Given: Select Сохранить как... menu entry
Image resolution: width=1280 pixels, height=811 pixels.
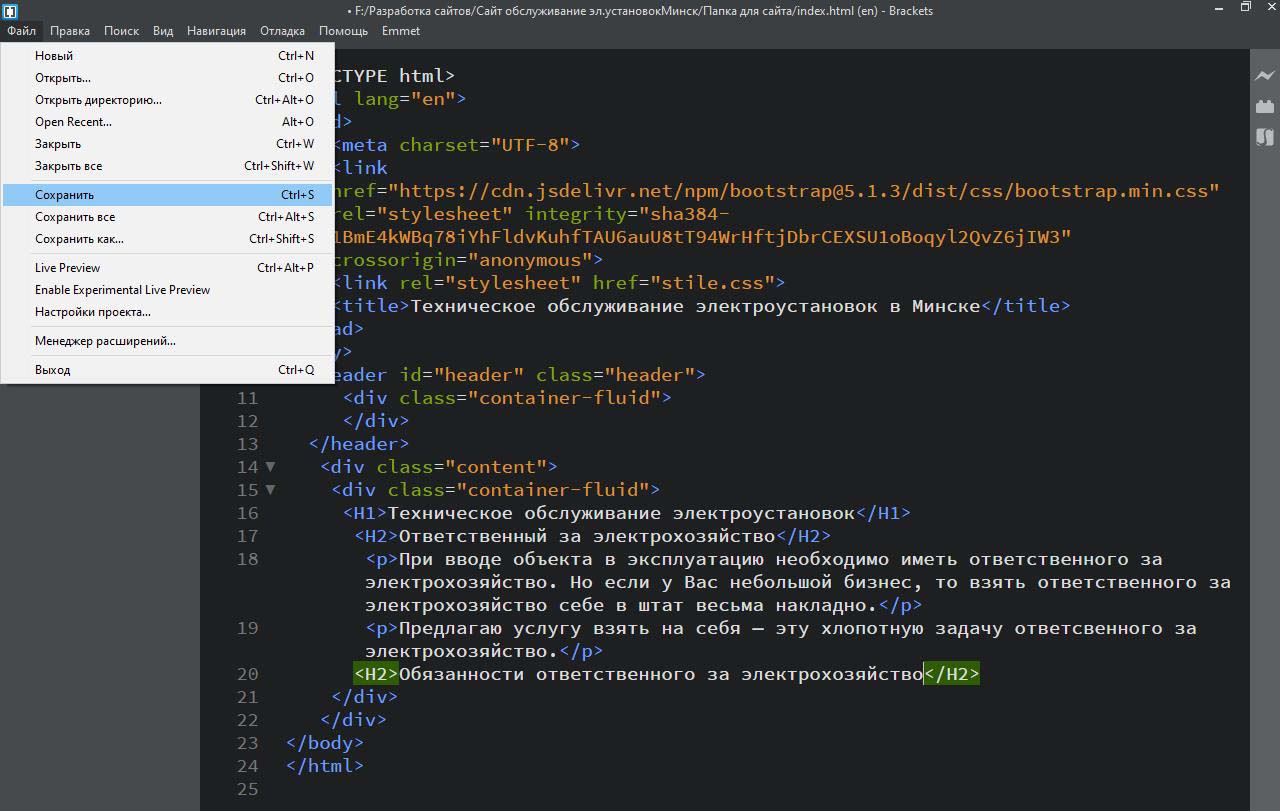Looking at the screenshot, I should point(79,239).
